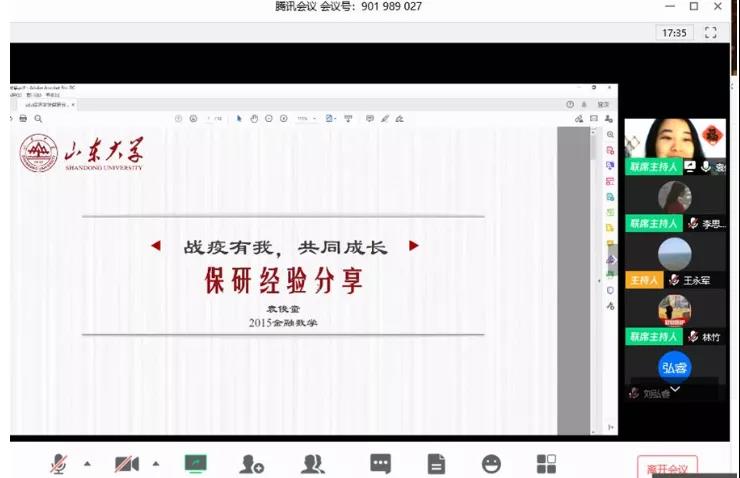The width and height of the screenshot is (740, 478).
Task: Open the apps grid icon in the meeting toolbar
Action: tap(547, 464)
